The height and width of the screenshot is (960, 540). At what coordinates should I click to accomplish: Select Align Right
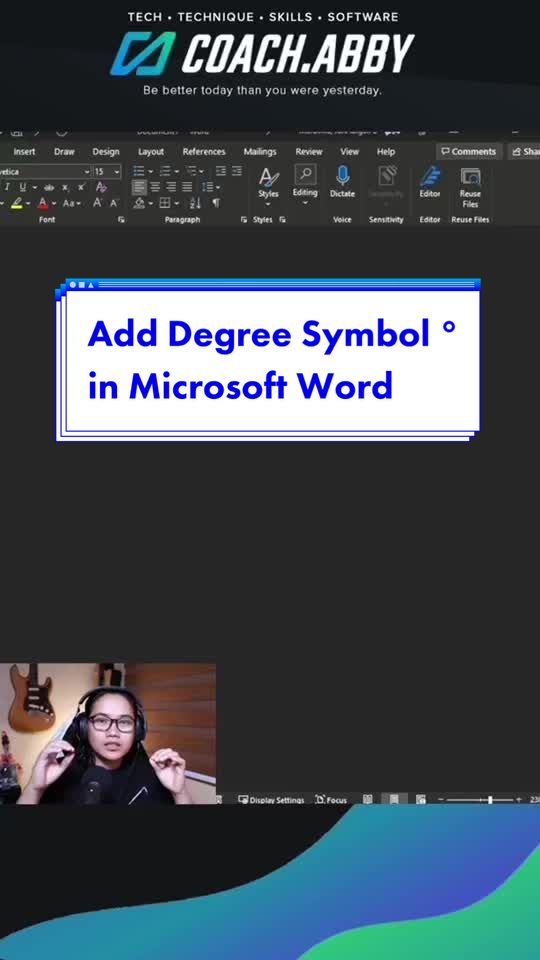tap(171, 187)
